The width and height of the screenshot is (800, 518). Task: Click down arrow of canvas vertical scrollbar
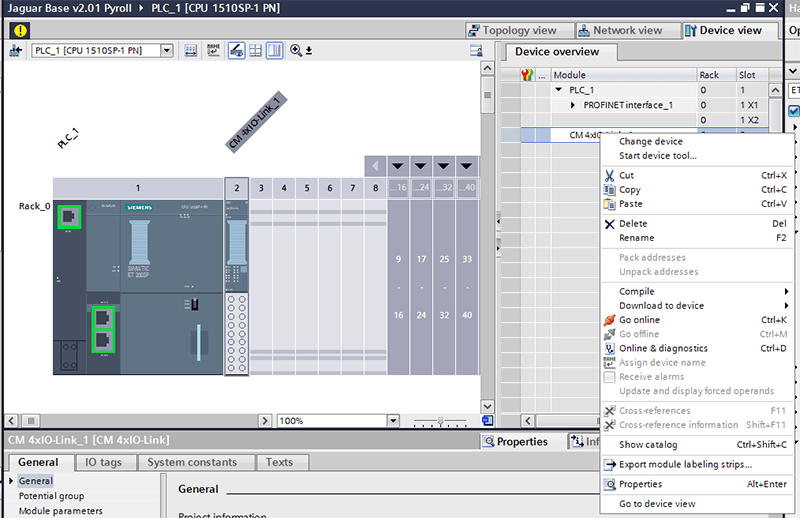tap(487, 407)
